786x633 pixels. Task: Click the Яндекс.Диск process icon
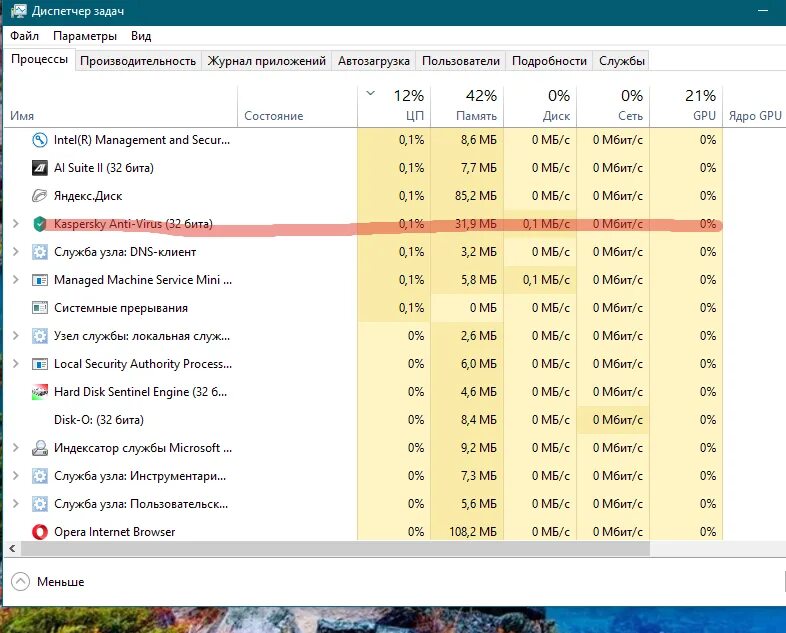(x=40, y=196)
